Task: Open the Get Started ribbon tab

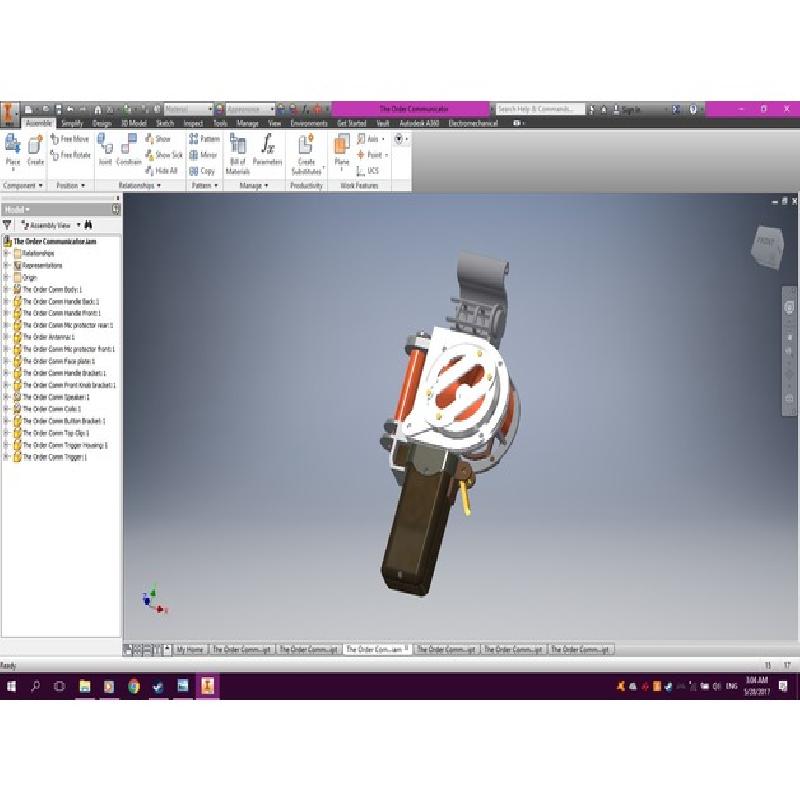Action: [352, 123]
